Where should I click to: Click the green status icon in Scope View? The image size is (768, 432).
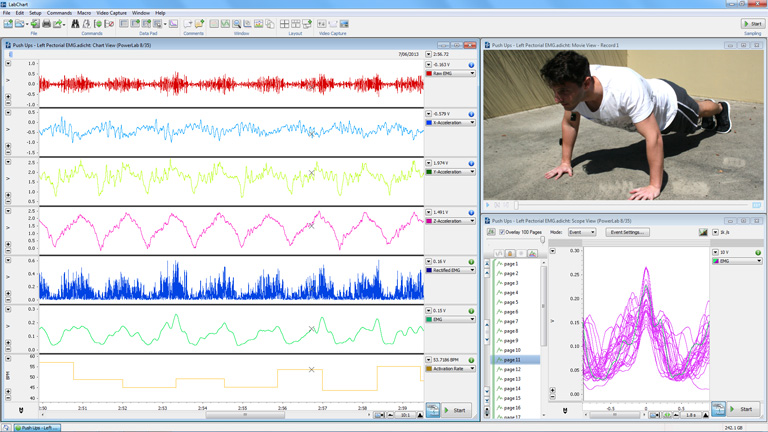[x=758, y=252]
